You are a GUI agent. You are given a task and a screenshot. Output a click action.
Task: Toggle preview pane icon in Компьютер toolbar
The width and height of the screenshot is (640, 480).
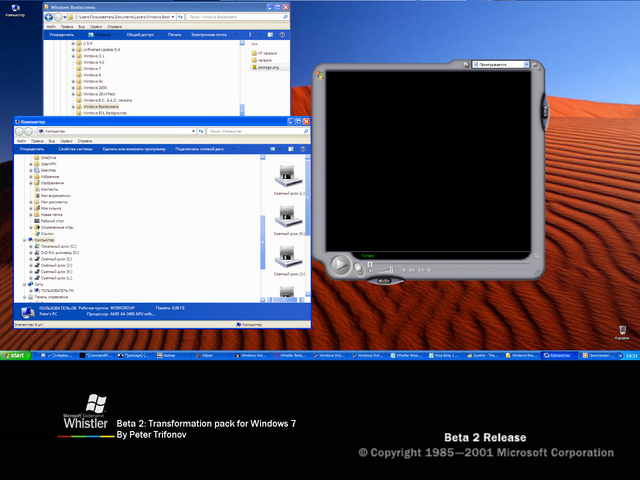click(291, 149)
